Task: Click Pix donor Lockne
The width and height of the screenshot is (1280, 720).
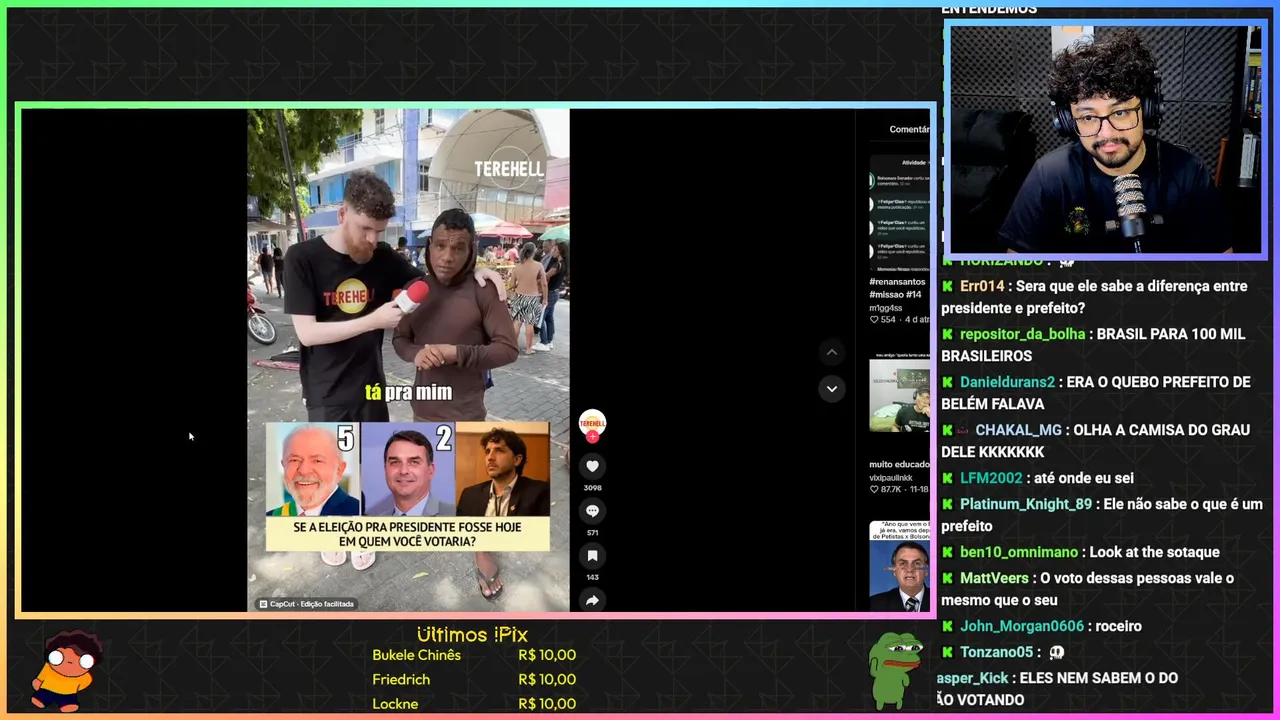Action: tap(395, 704)
